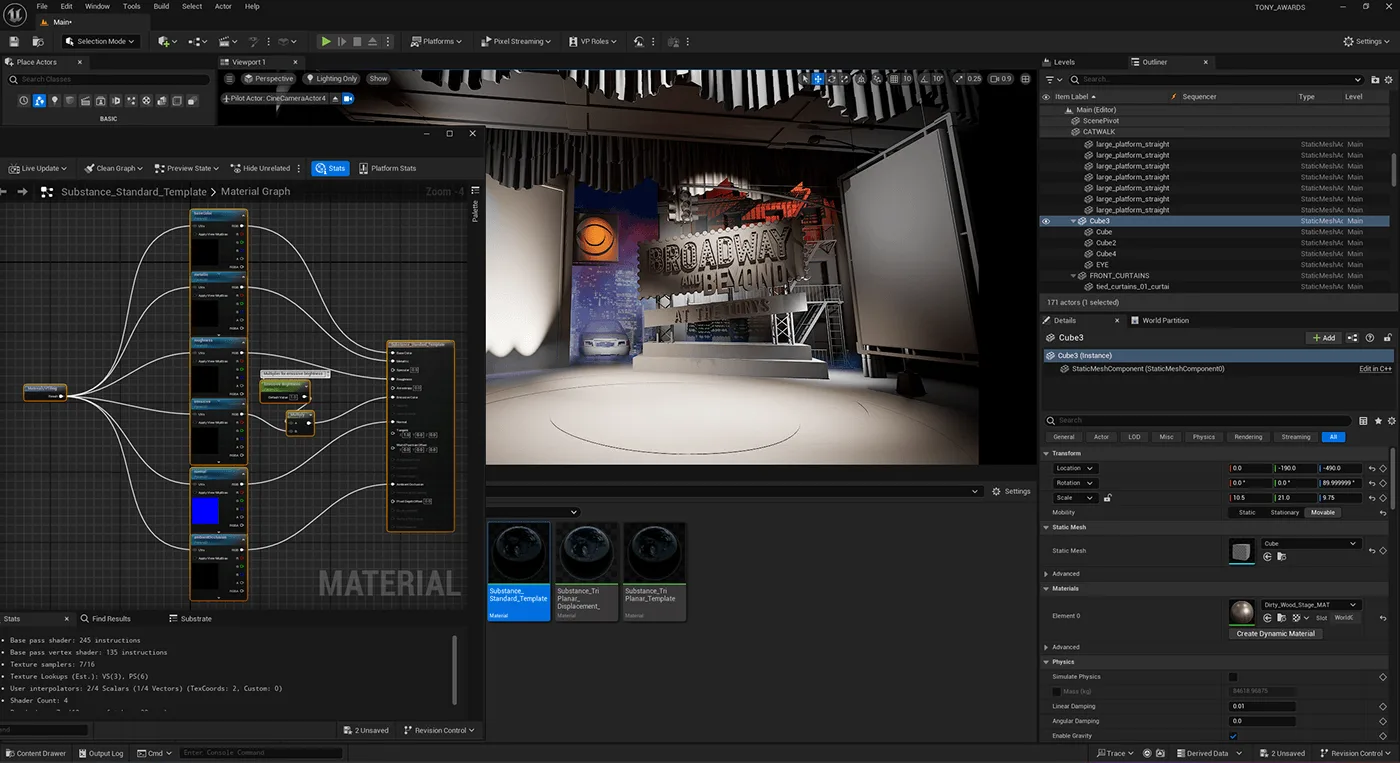This screenshot has height=763, width=1400.
Task: Select the Lights bulb category in Place Actors
Action: click(55, 101)
